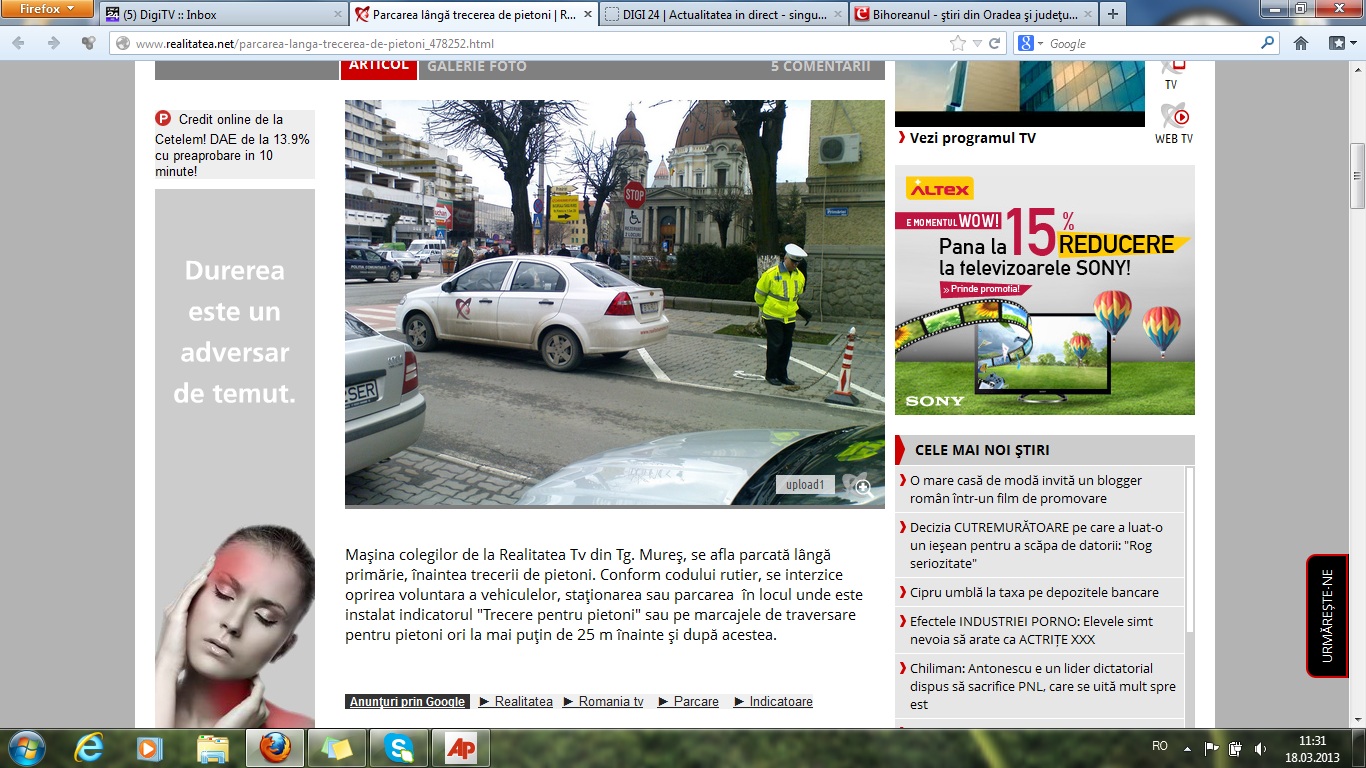
Task: Click the URMĂREȘTE-NE side button
Action: point(1327,616)
